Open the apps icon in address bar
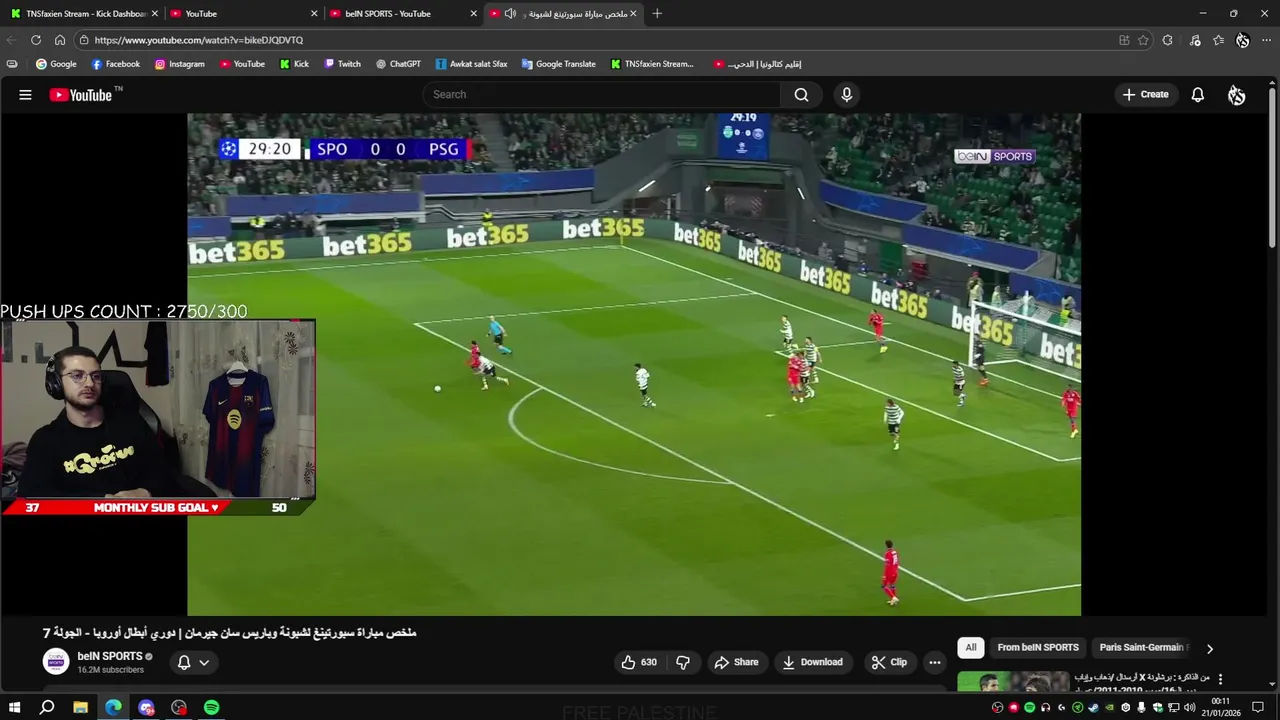Viewport: 1280px width, 720px height. [1124, 40]
